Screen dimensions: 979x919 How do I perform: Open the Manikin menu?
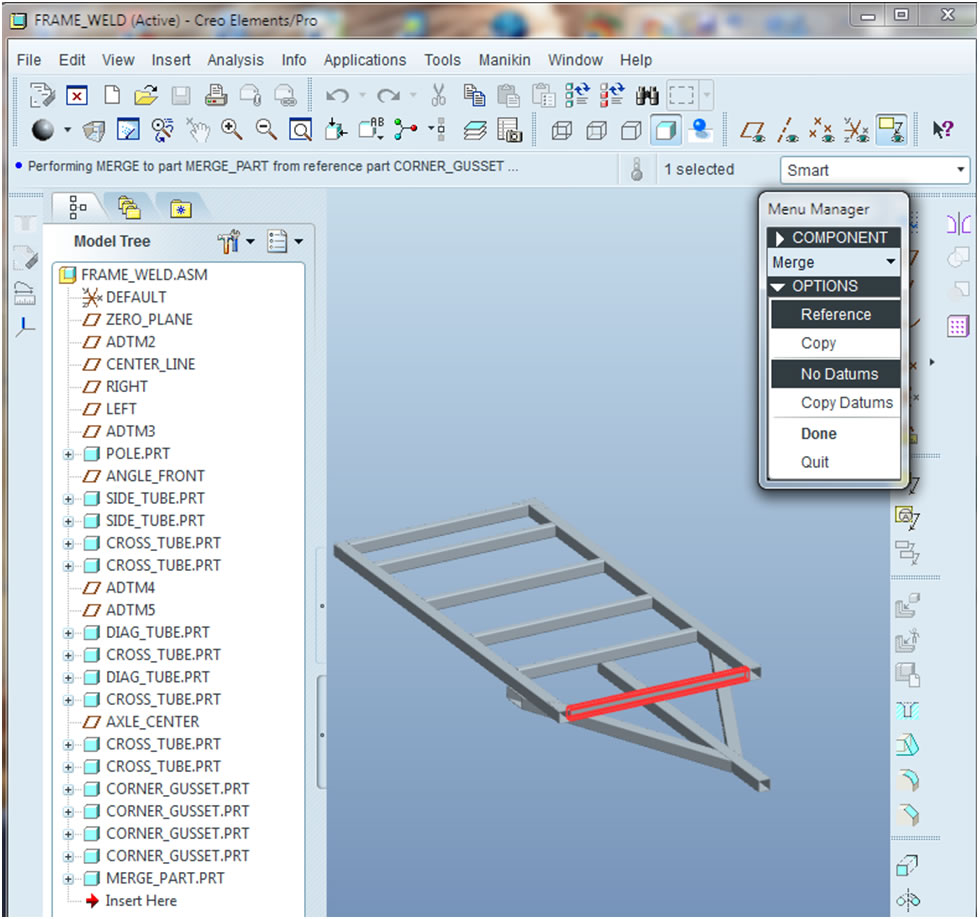click(x=505, y=60)
